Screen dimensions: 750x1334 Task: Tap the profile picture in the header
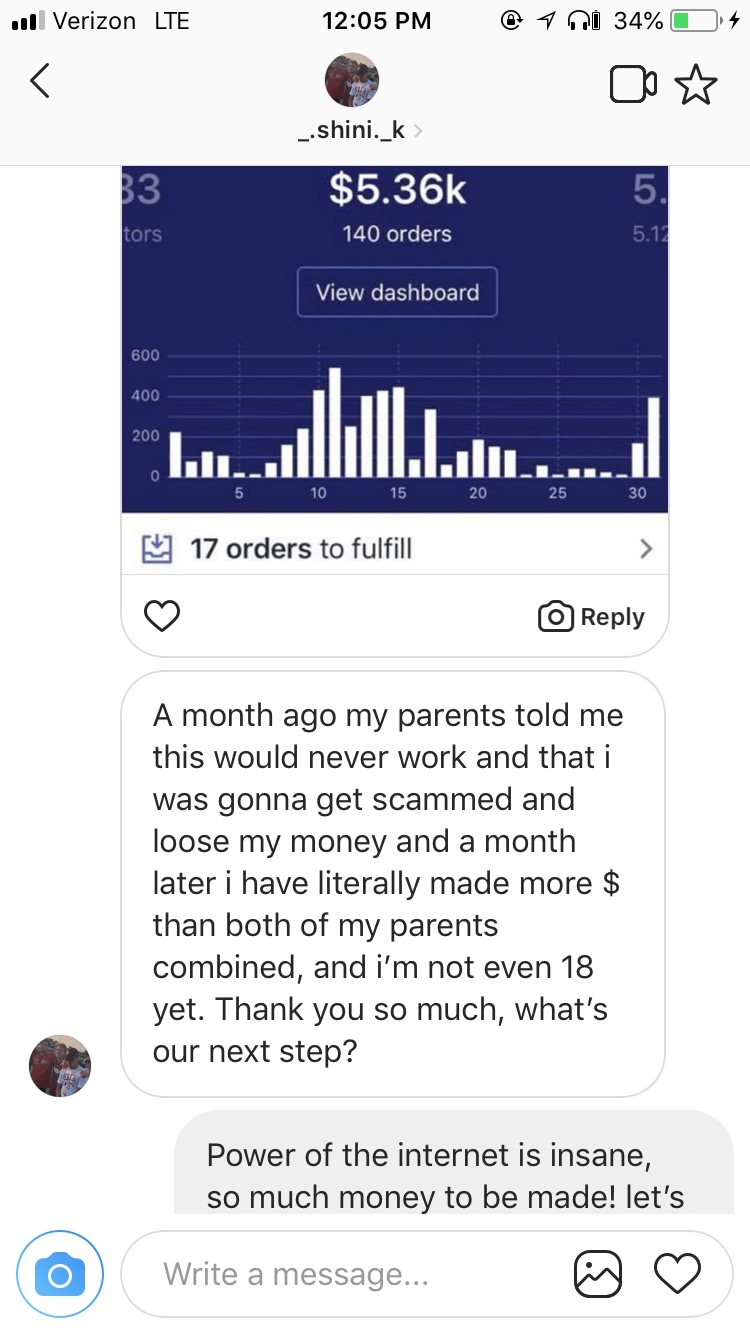click(352, 80)
